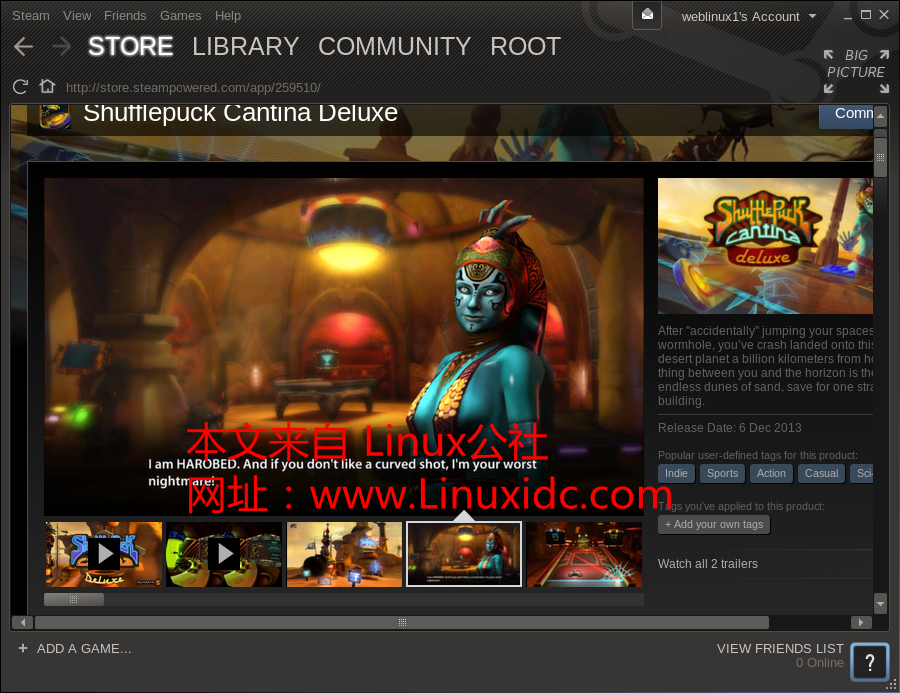Click the horizontal scrollbar left arrow
This screenshot has height=693, width=900.
(22, 622)
